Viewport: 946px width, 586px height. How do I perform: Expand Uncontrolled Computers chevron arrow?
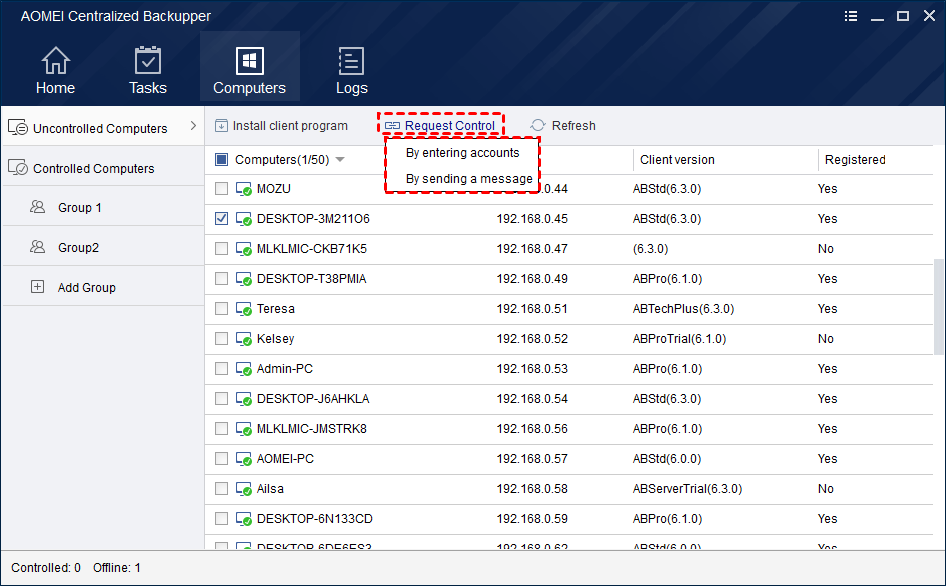193,126
